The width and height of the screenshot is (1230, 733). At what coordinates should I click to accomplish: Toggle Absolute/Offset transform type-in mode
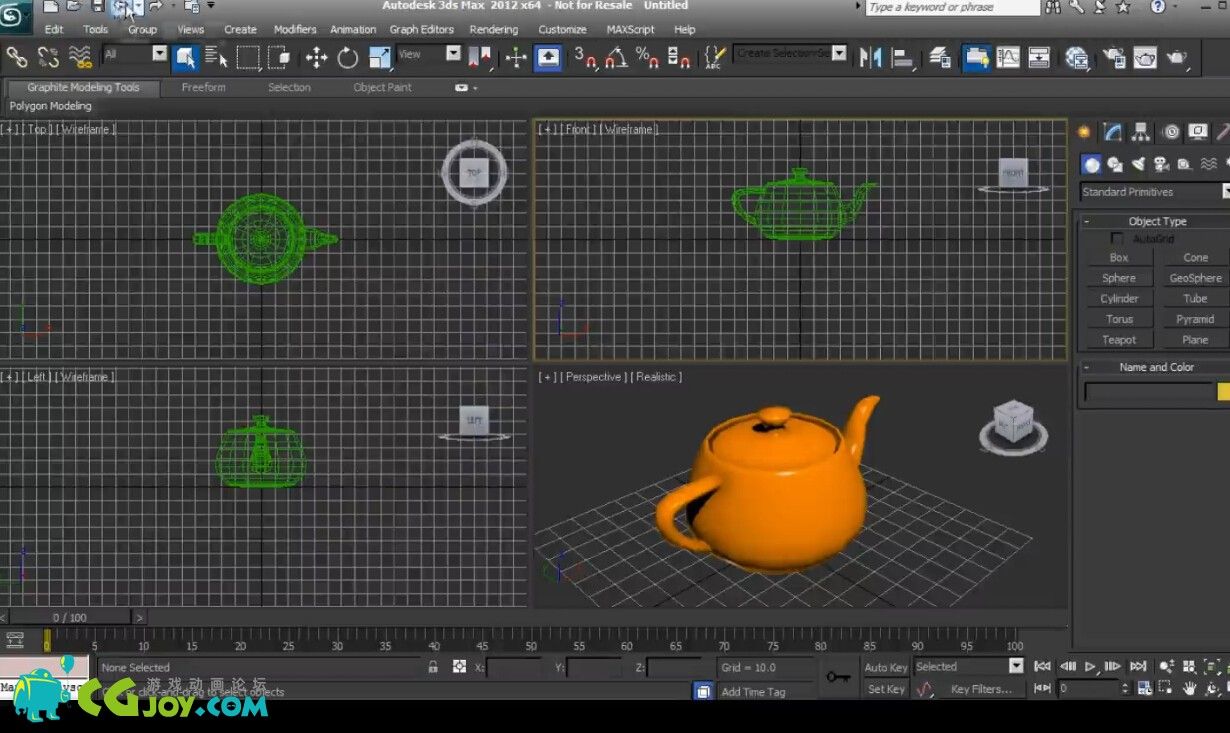(459, 667)
